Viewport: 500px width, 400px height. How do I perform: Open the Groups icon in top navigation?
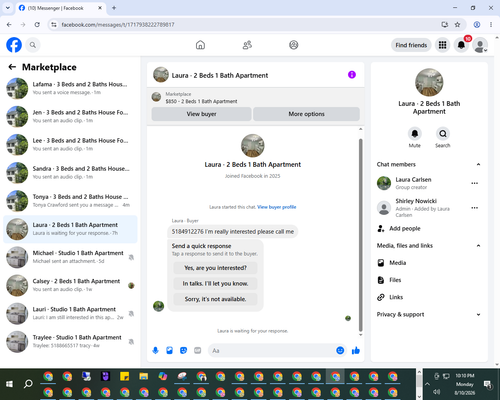point(294,45)
